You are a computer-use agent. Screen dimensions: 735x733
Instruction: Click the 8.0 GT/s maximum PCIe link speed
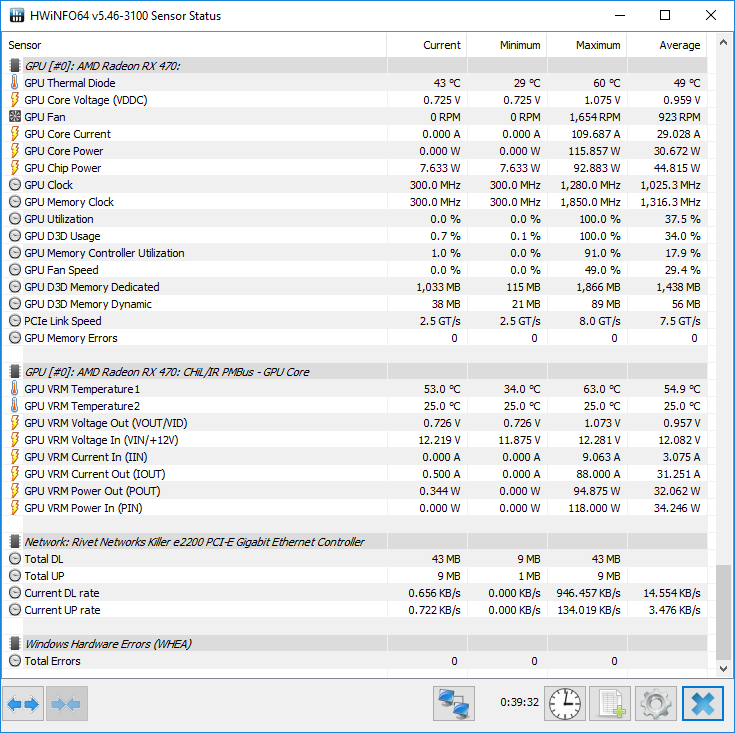click(600, 321)
